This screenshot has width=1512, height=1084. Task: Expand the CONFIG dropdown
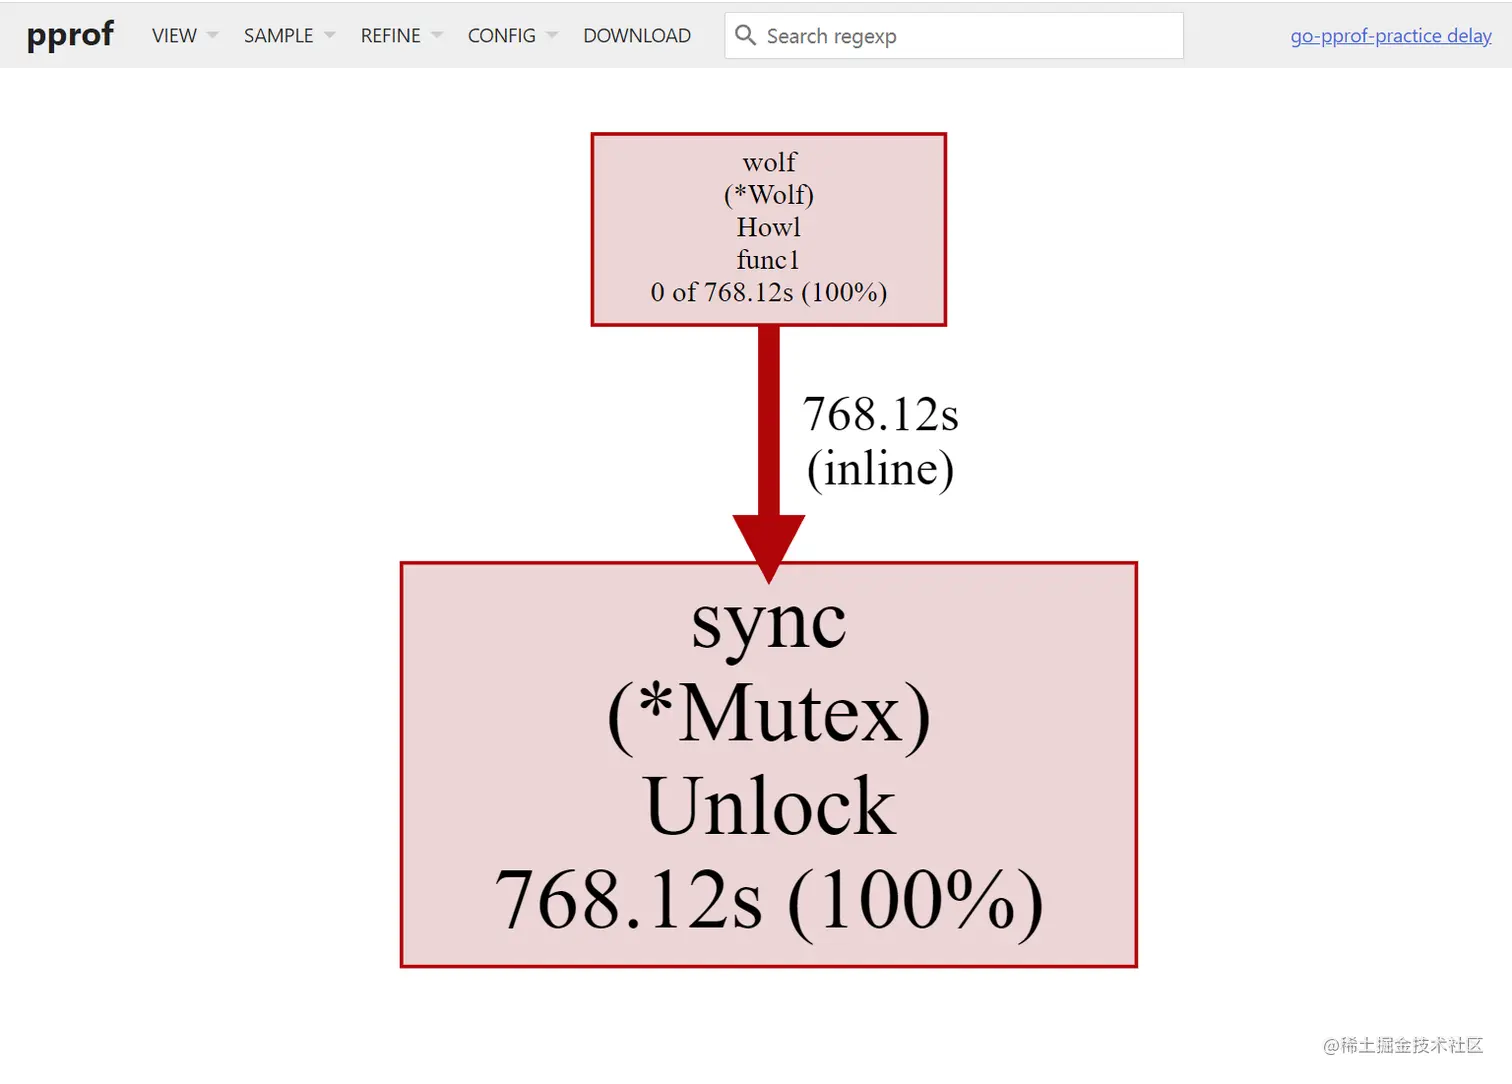(x=502, y=35)
